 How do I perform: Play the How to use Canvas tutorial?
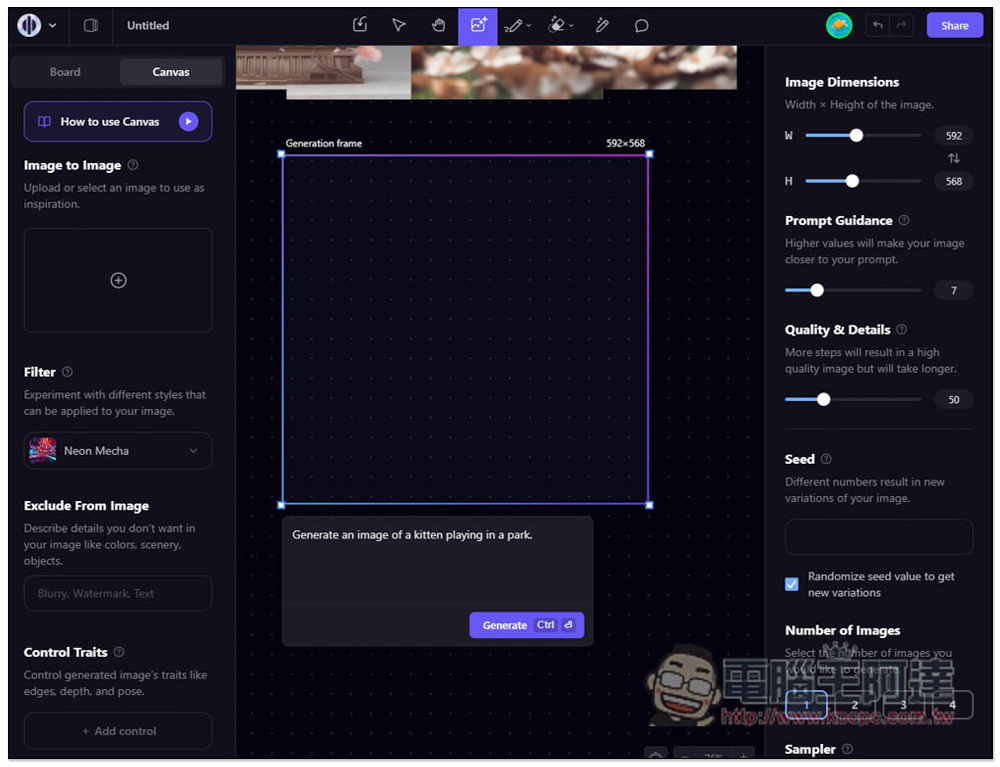click(x=189, y=122)
